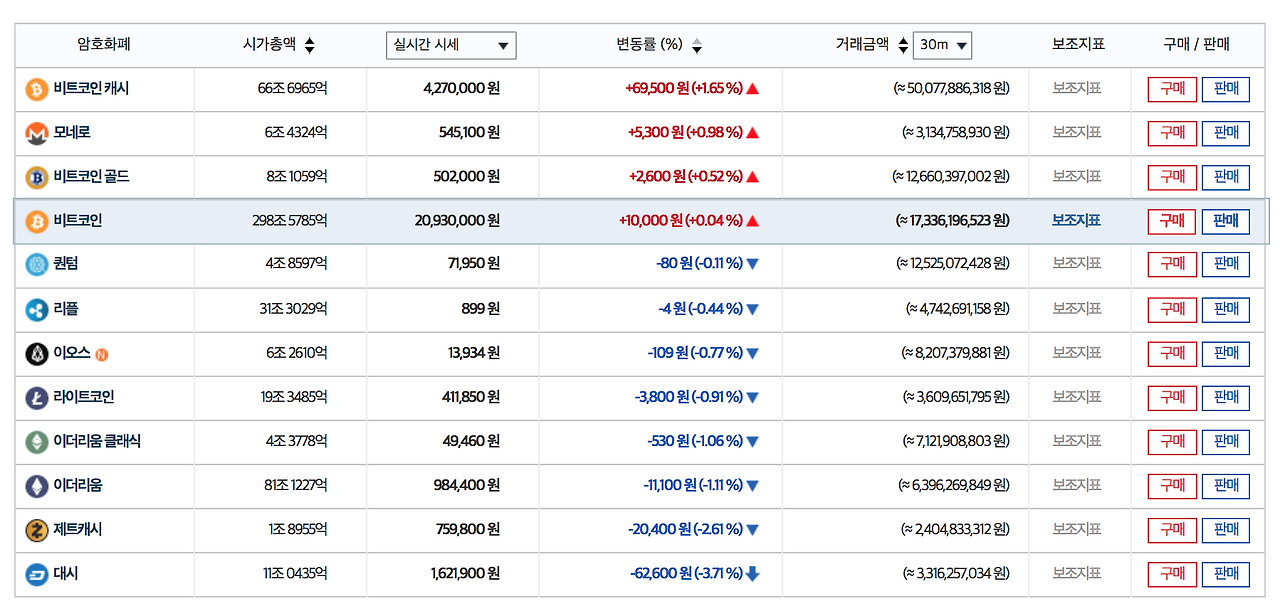
Task: Click 판매 for 비트코인 캐시
Action: point(1226,89)
